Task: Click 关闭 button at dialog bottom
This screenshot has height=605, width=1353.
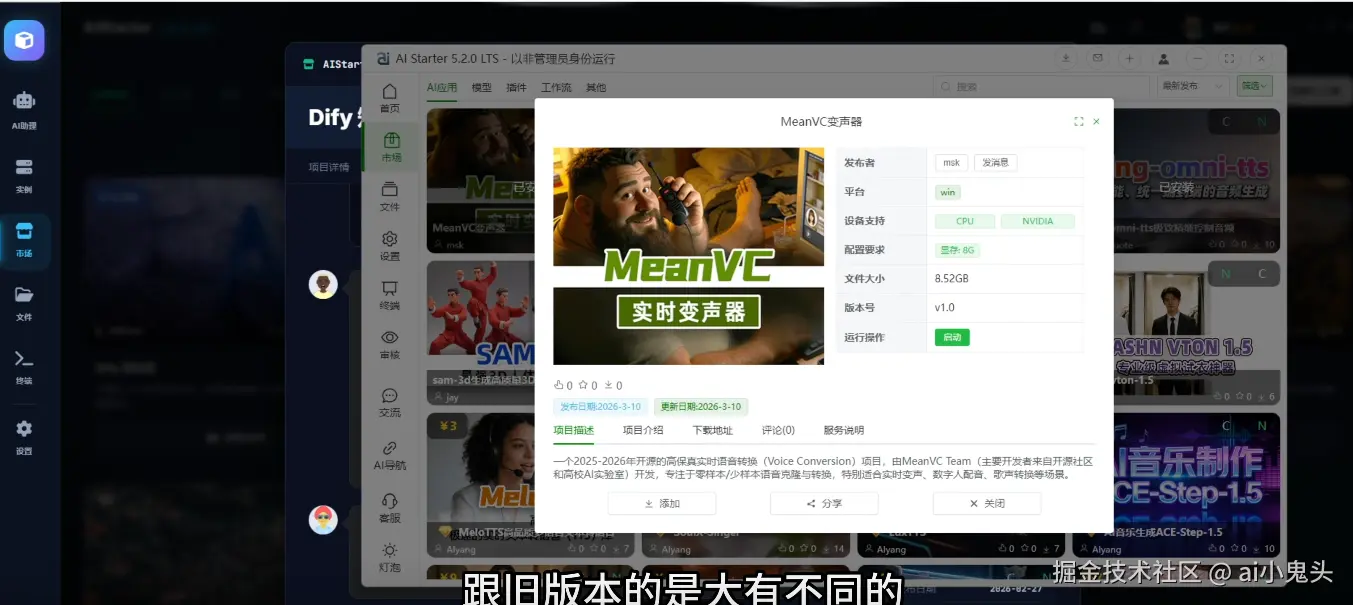Action: click(x=987, y=504)
